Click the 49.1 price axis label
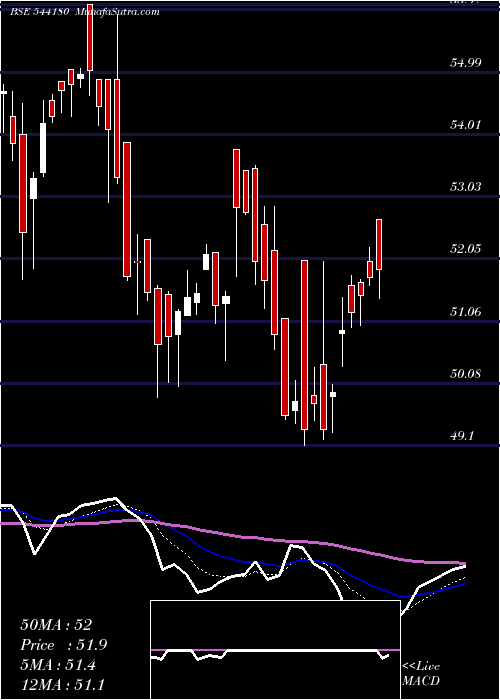Viewport: 500px width, 700px height. pos(462,435)
